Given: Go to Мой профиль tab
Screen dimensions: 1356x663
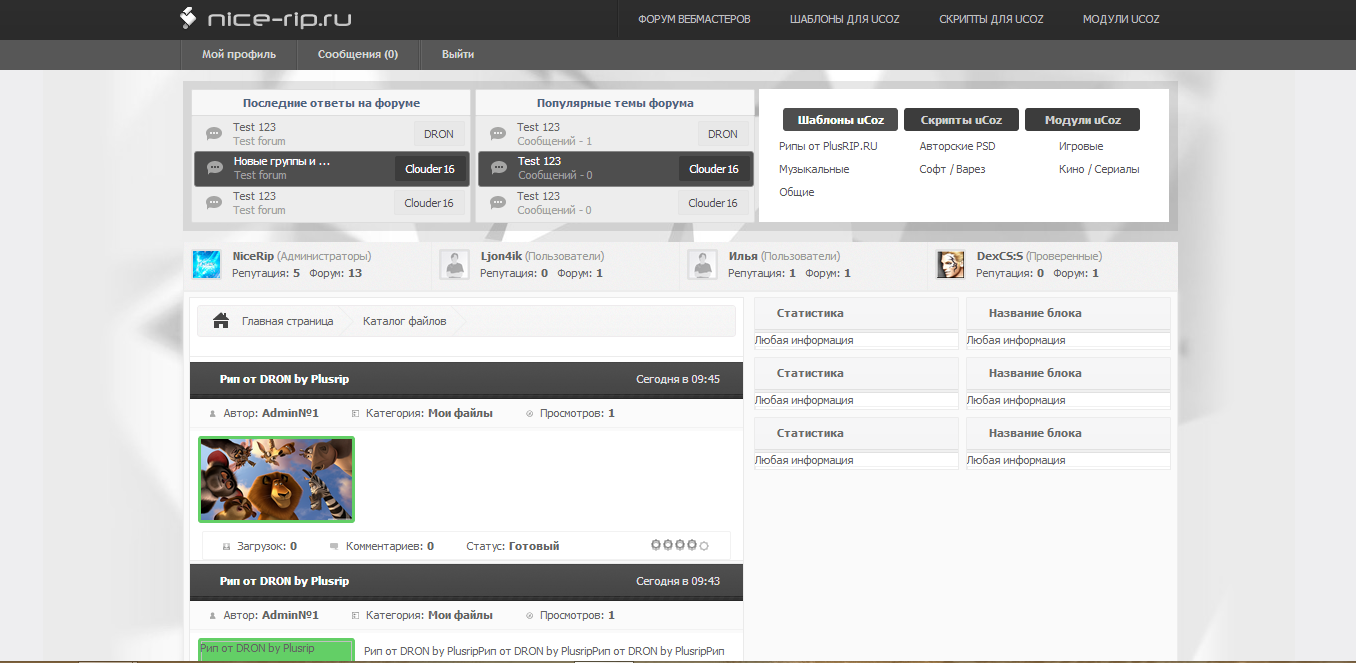Looking at the screenshot, I should (239, 54).
